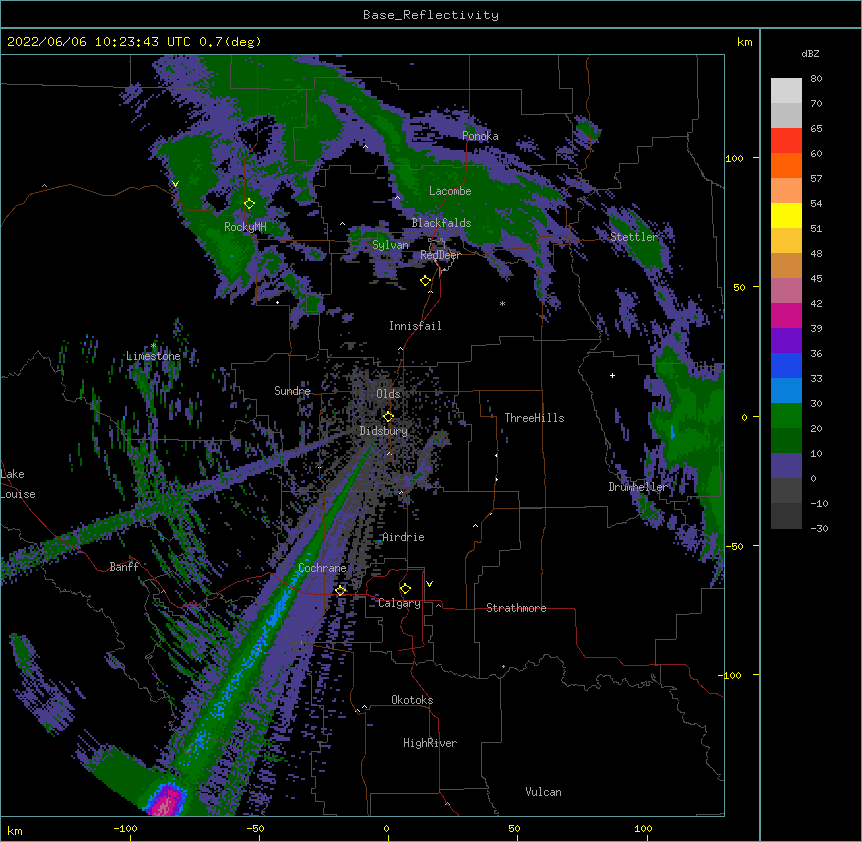The image size is (862, 842).
Task: Click the Strathmore town label
Action: (x=516, y=608)
